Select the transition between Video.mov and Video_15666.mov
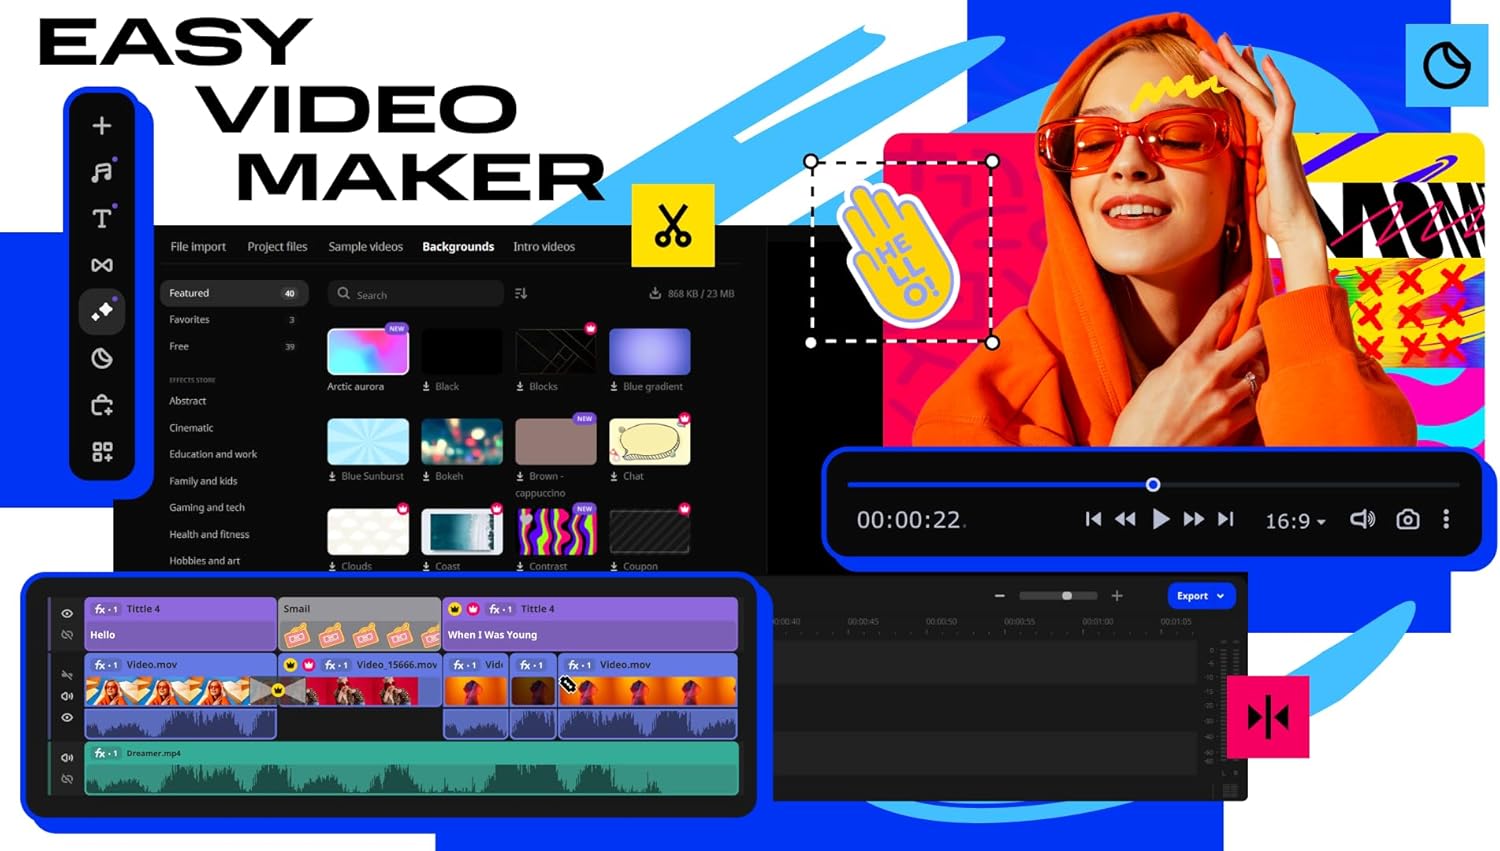Image resolution: width=1500 pixels, height=851 pixels. 278,691
